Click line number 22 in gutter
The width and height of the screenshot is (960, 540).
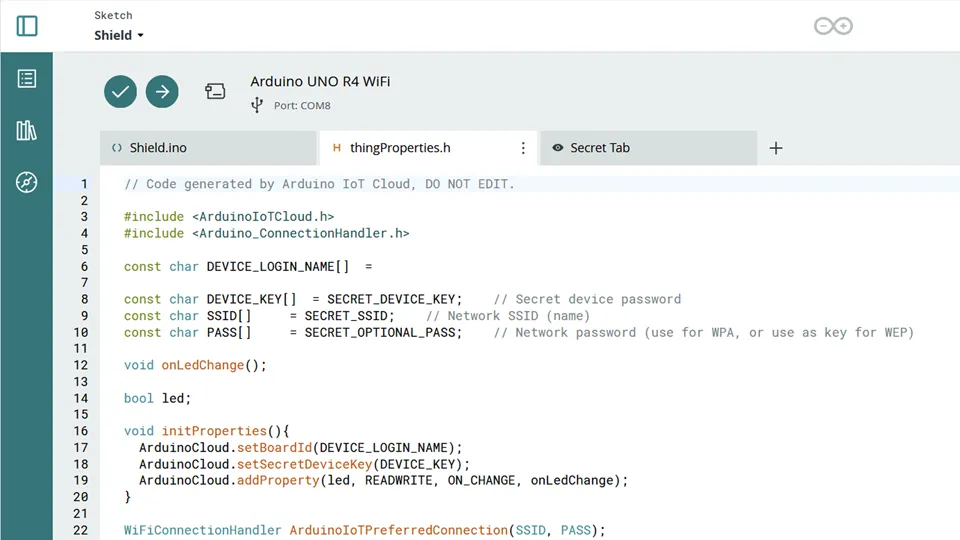(x=81, y=530)
